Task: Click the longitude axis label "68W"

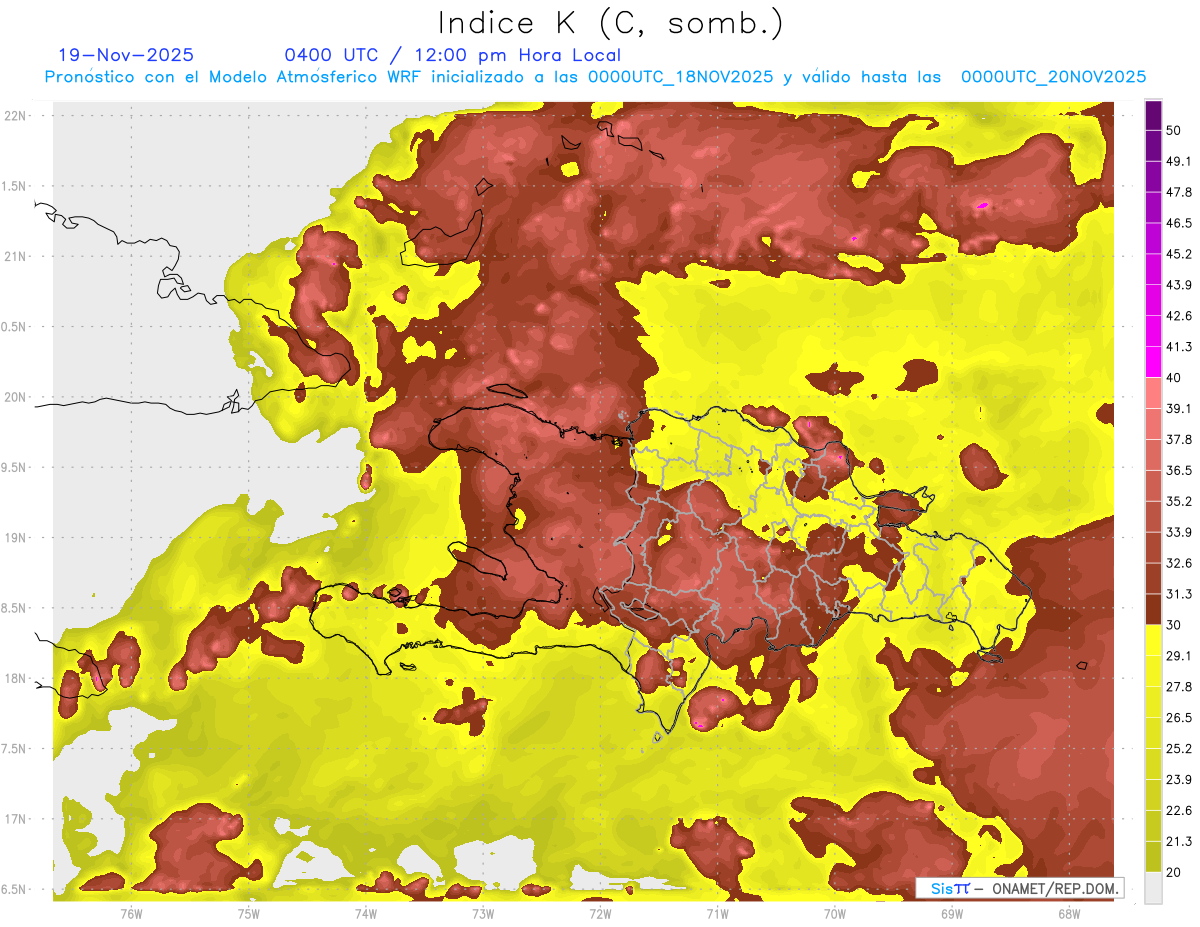Action: [x=1068, y=913]
